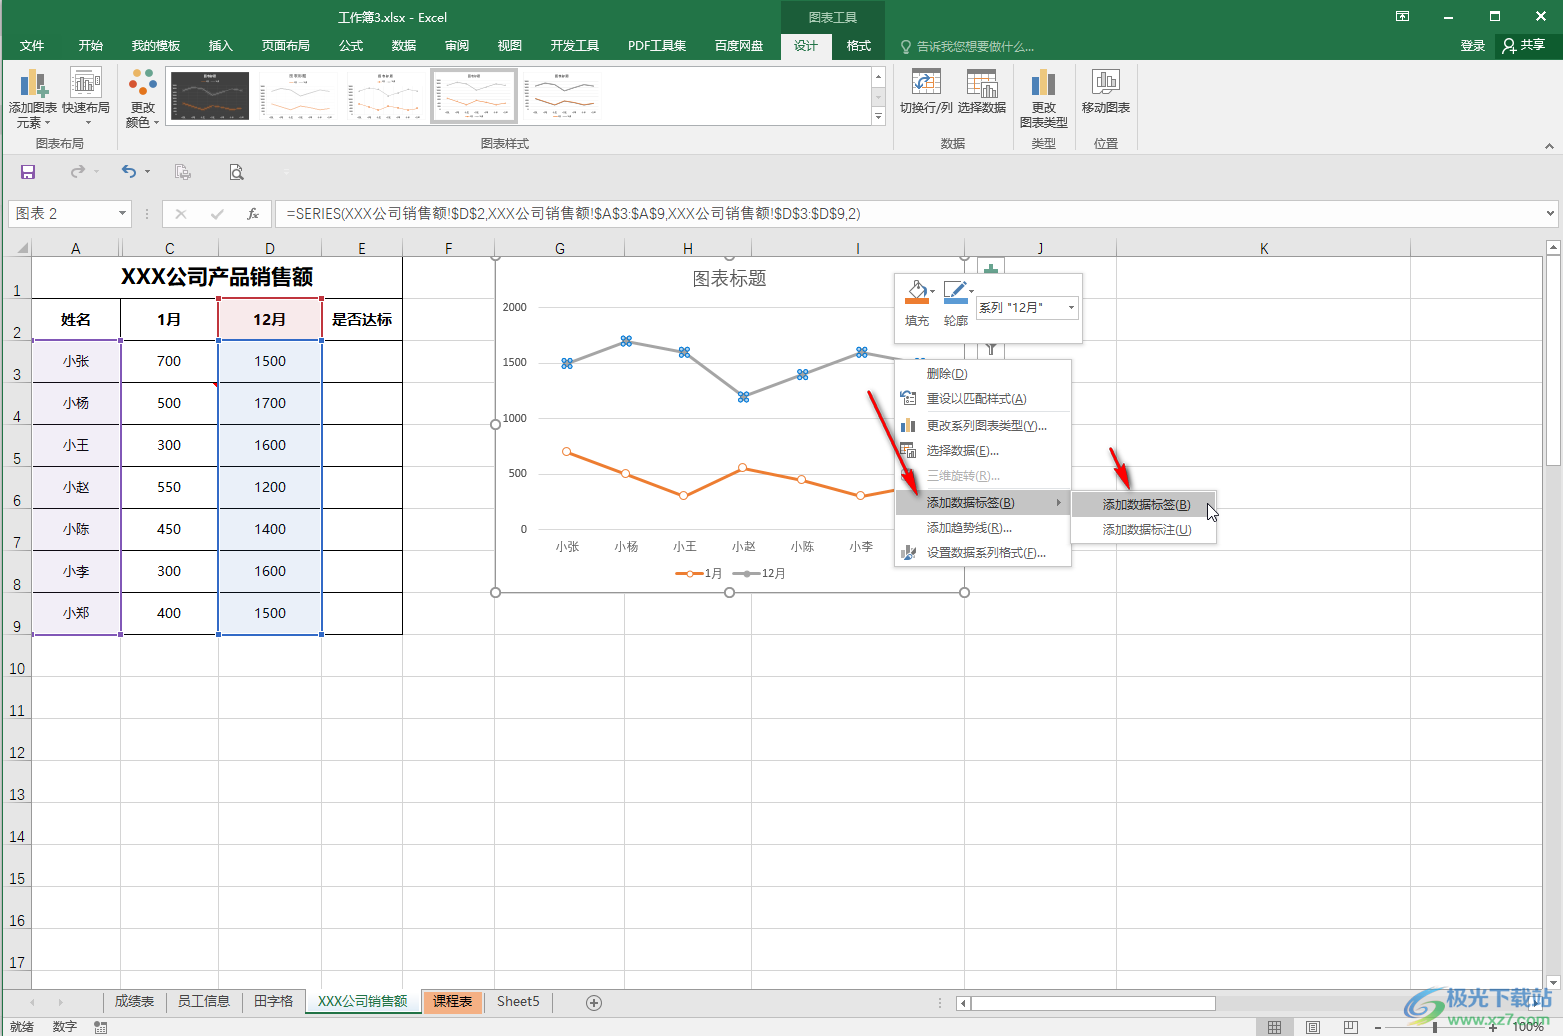The image size is (1563, 1036).
Task: Click the zoom in plus button
Action: tap(1495, 1027)
